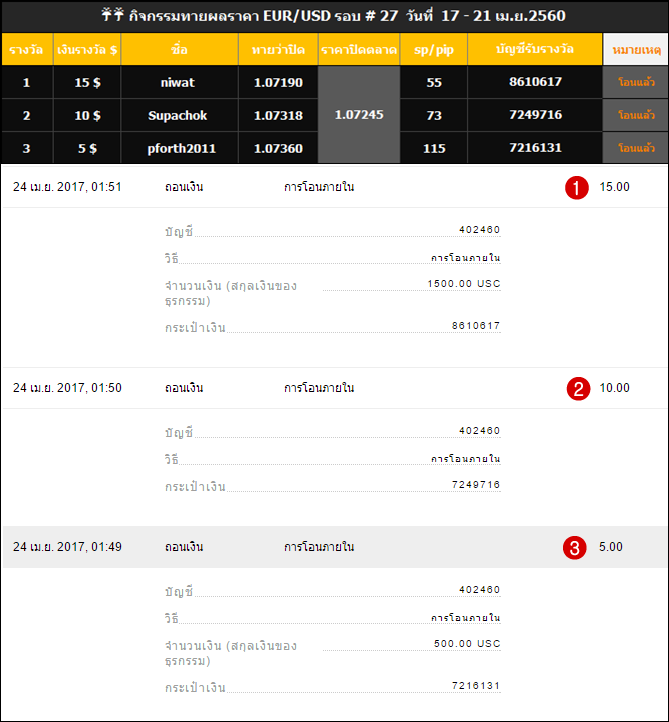Click โอนแล้ว status in pforth2011's row
Viewport: 669px width, 722px height.
click(x=636, y=148)
